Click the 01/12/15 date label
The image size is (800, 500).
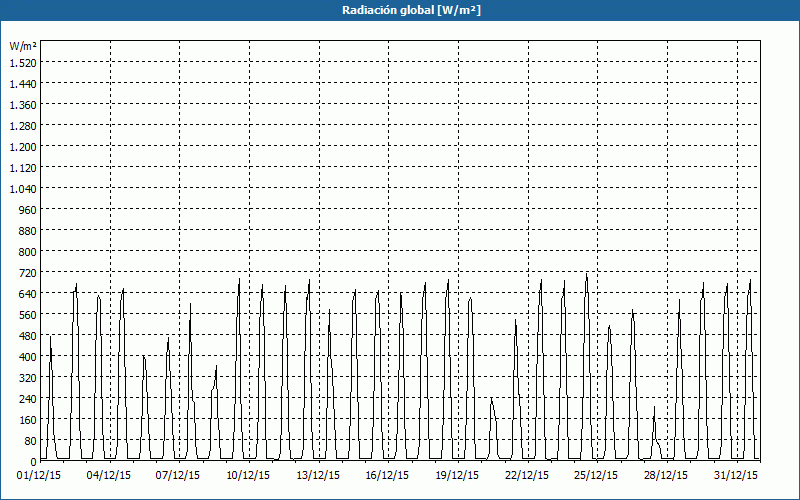pyautogui.click(x=39, y=476)
